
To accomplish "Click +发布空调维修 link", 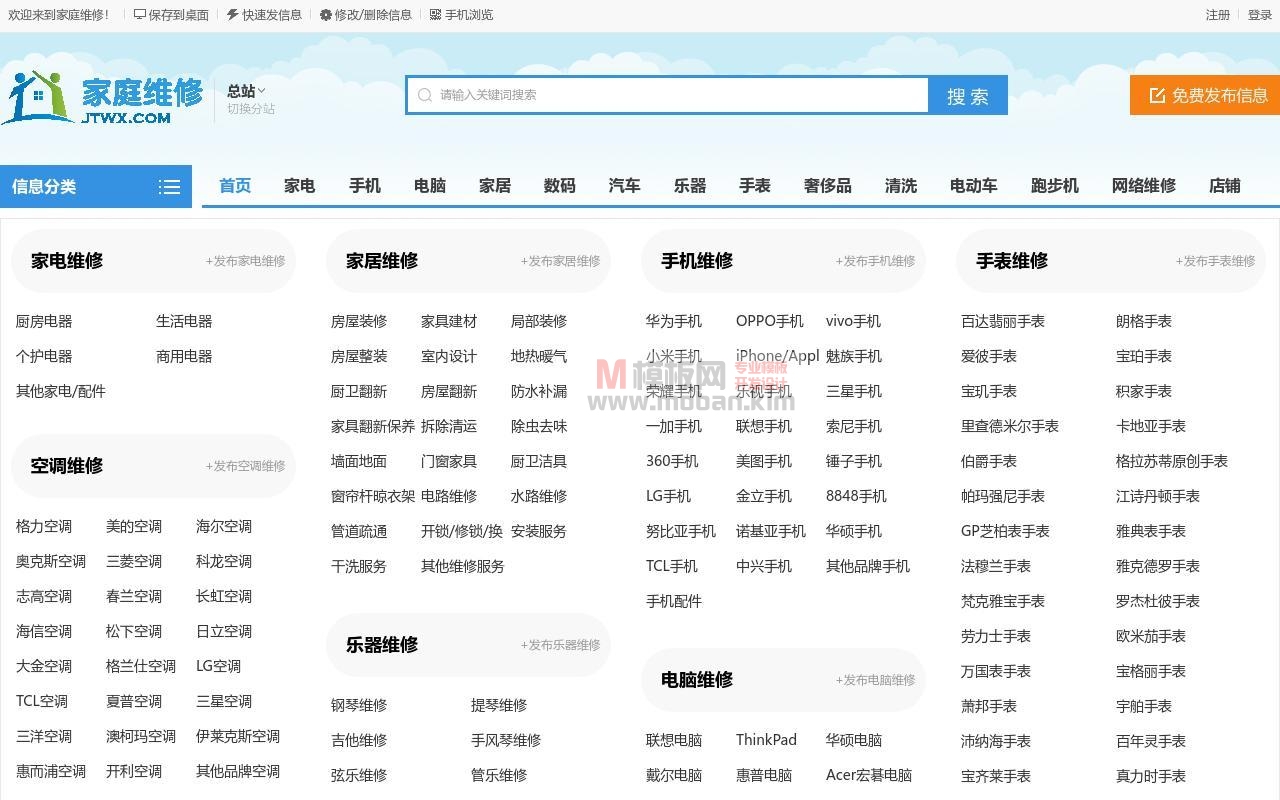I will pos(245,466).
